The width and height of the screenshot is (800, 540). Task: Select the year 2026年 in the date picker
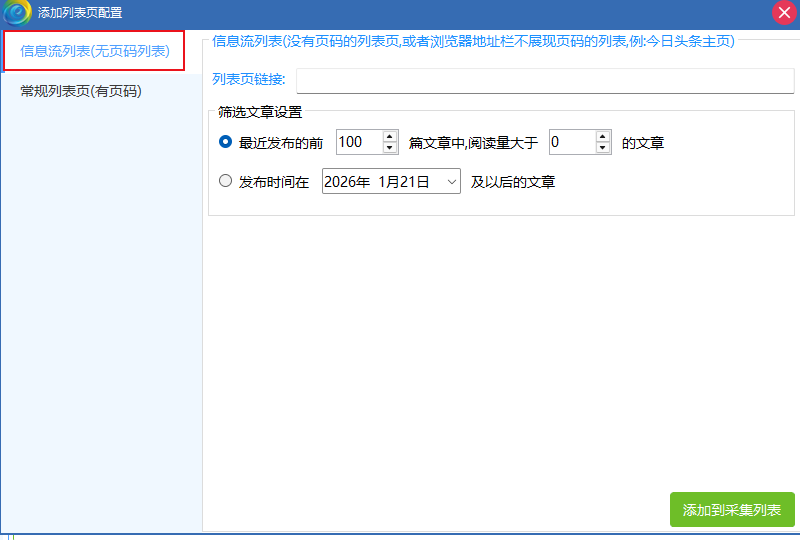[x=346, y=182]
